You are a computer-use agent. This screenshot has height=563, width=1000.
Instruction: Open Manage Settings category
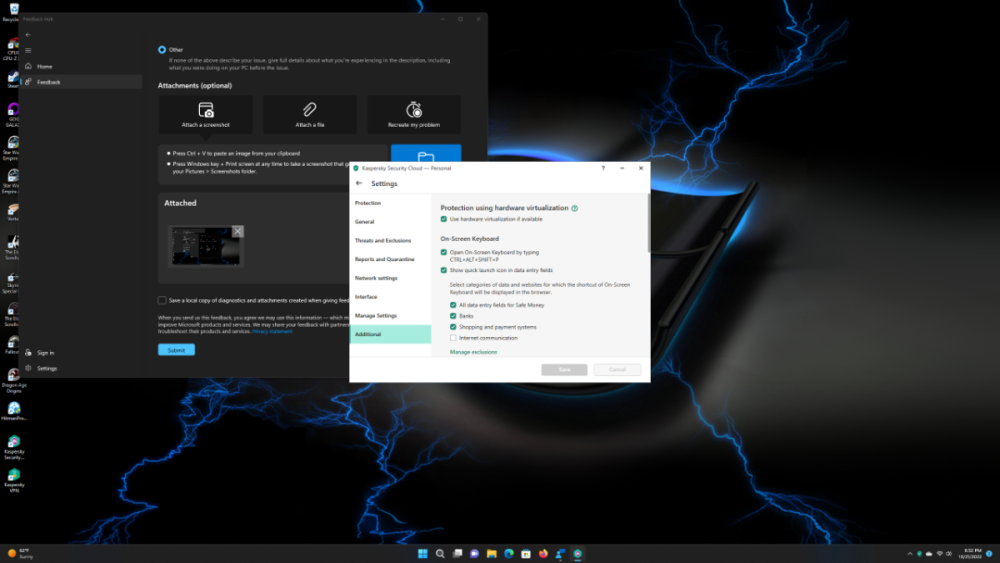click(x=390, y=316)
